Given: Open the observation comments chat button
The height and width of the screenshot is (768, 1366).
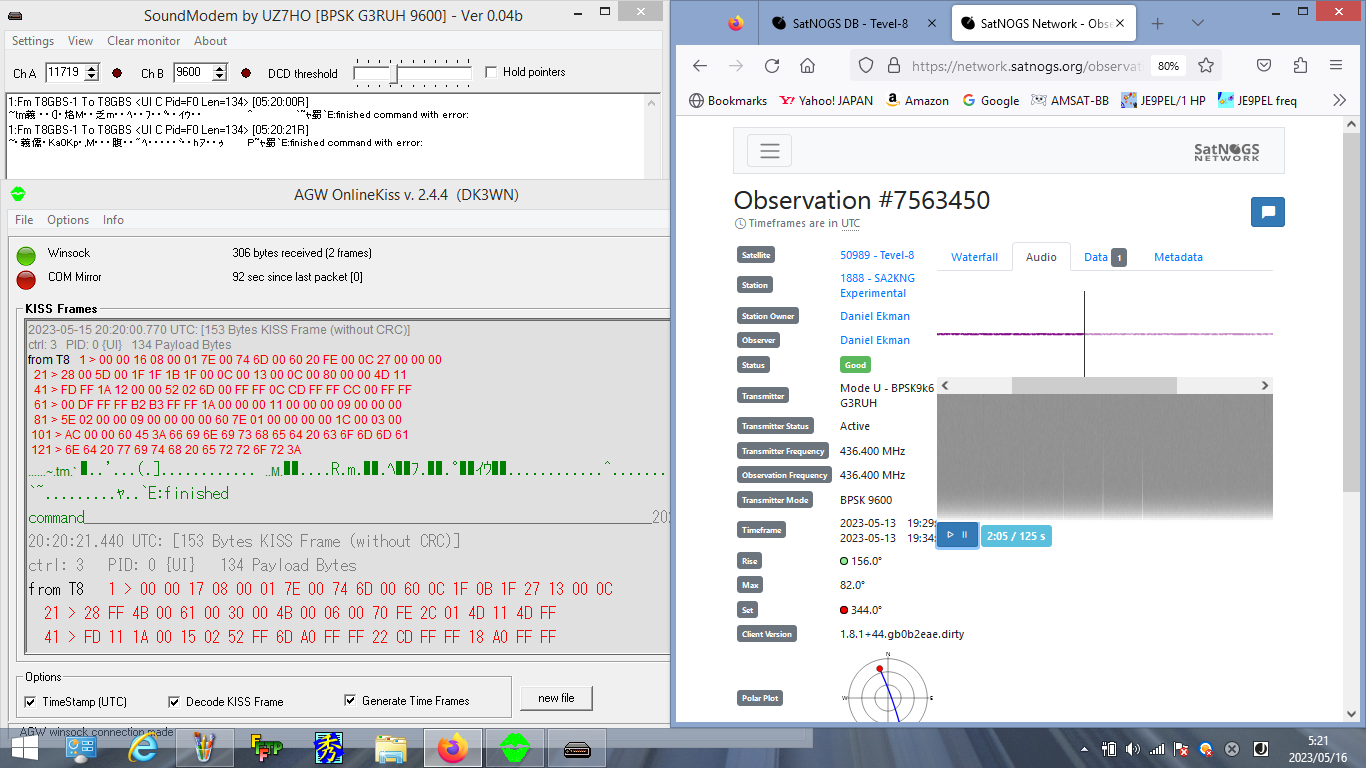Looking at the screenshot, I should point(1268,212).
